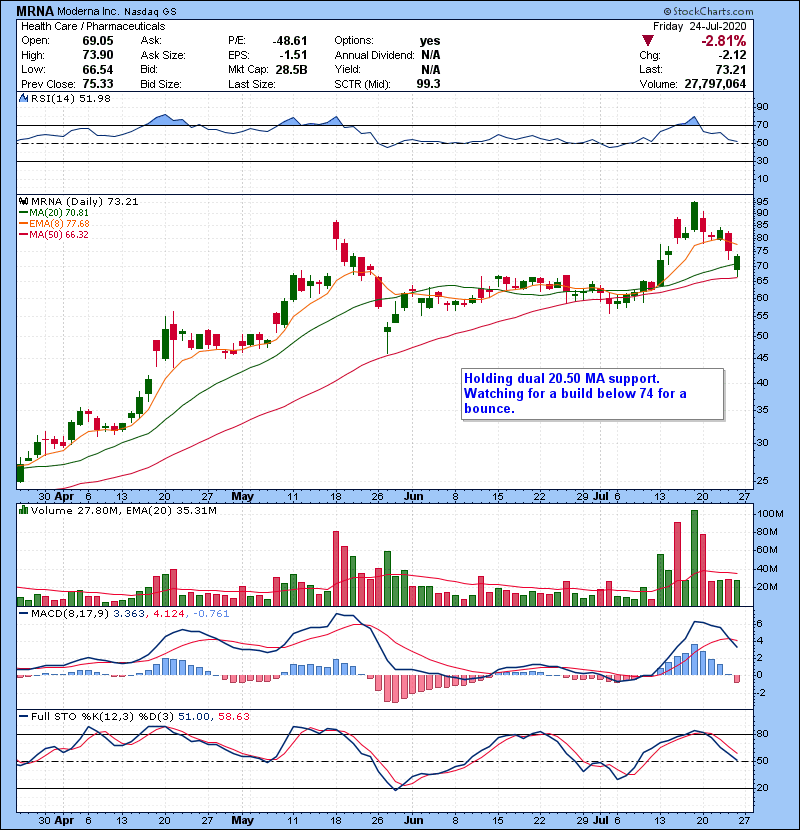
Task: Click the Low price 66.54
Action: click(x=98, y=69)
